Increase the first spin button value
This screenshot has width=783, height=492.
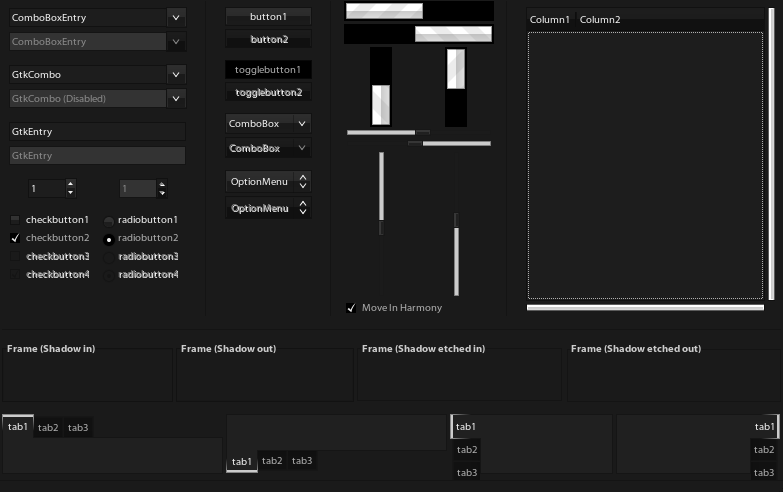(x=70, y=184)
